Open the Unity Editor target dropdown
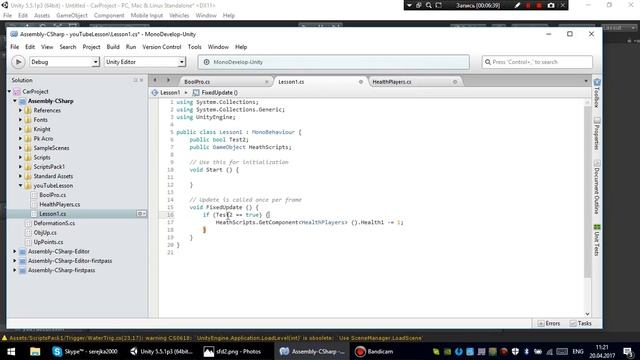The image size is (640, 360). [145, 62]
